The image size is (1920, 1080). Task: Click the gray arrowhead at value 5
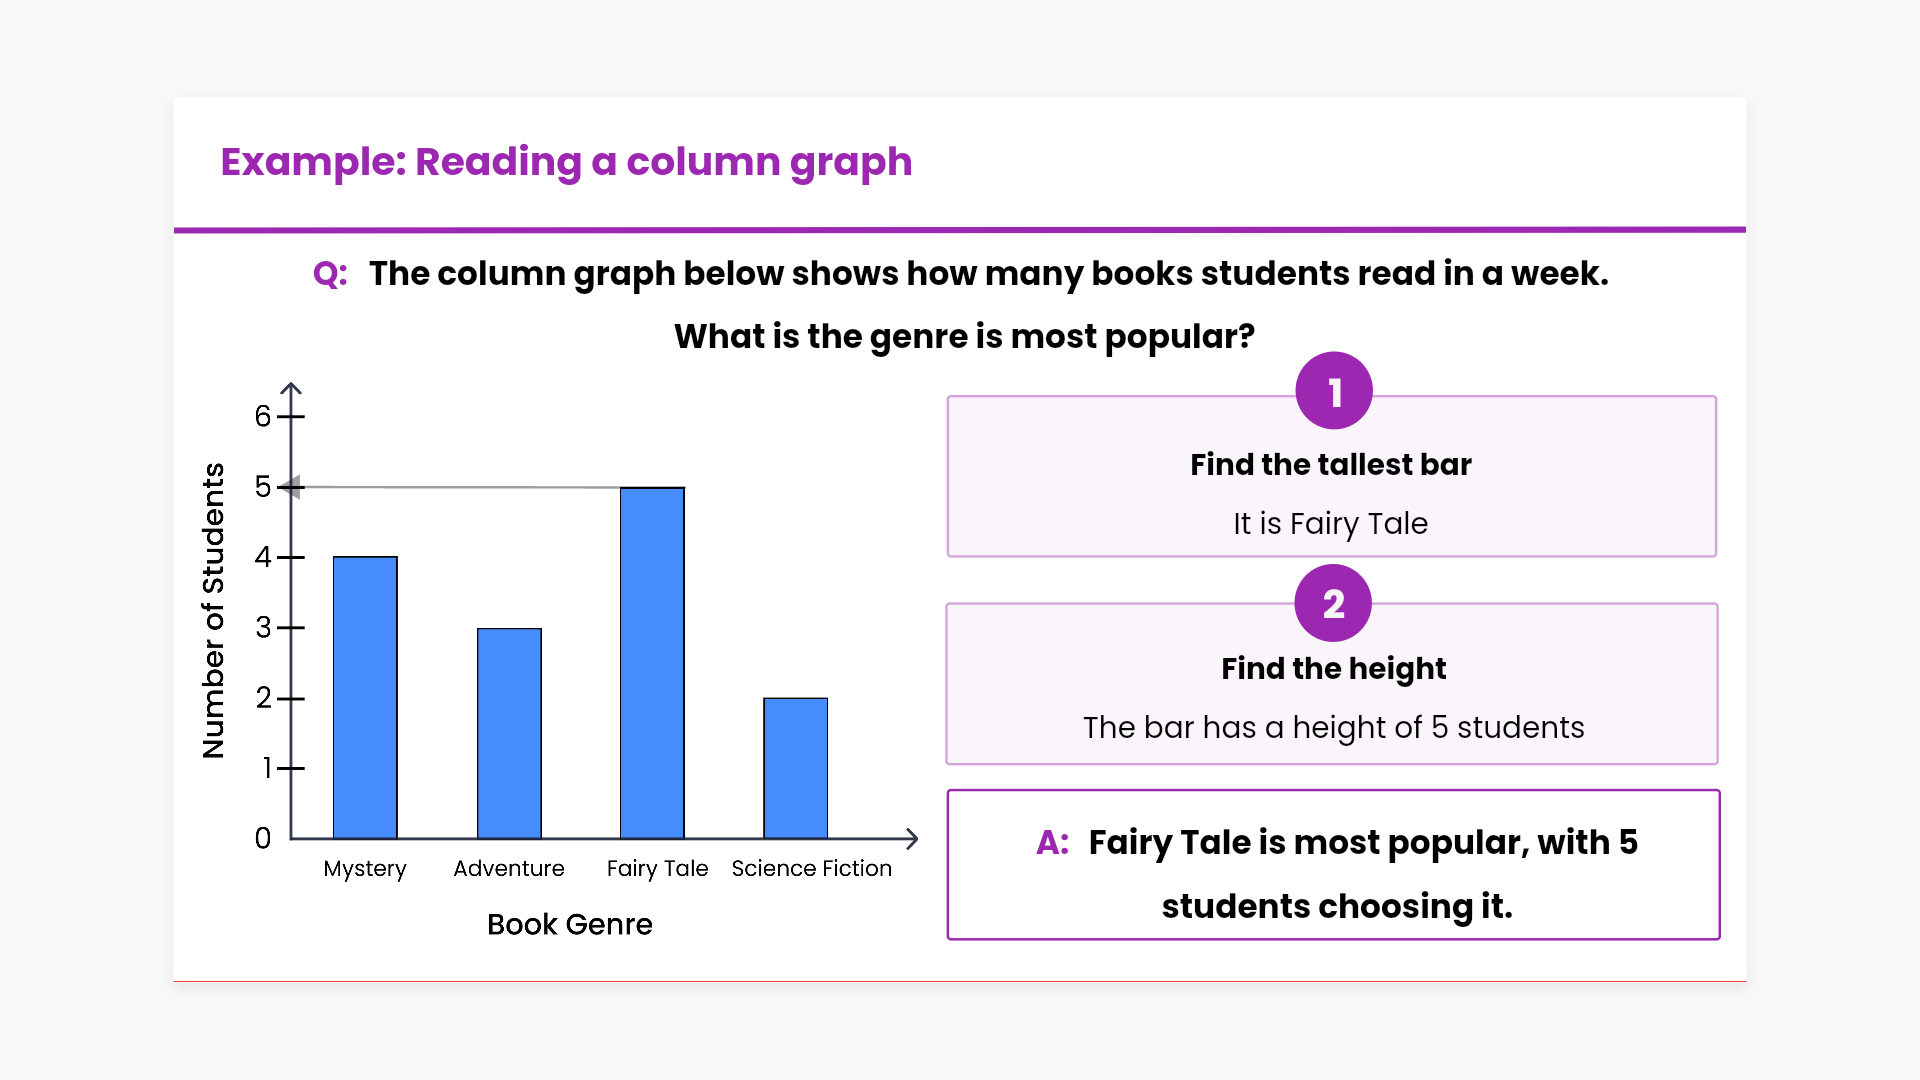click(x=290, y=487)
